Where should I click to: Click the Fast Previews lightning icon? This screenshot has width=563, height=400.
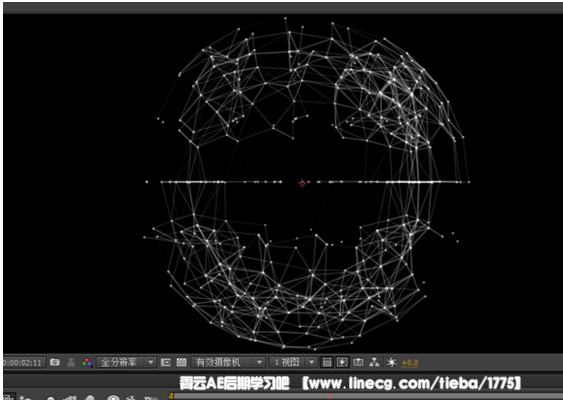pos(342,362)
